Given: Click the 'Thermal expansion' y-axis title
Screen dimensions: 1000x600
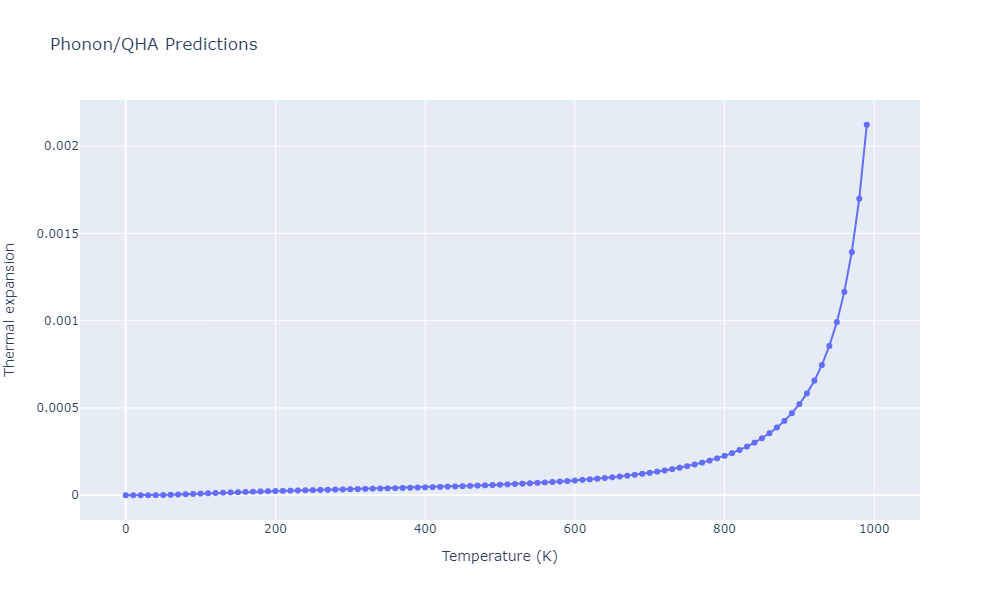Looking at the screenshot, I should pos(10,309).
